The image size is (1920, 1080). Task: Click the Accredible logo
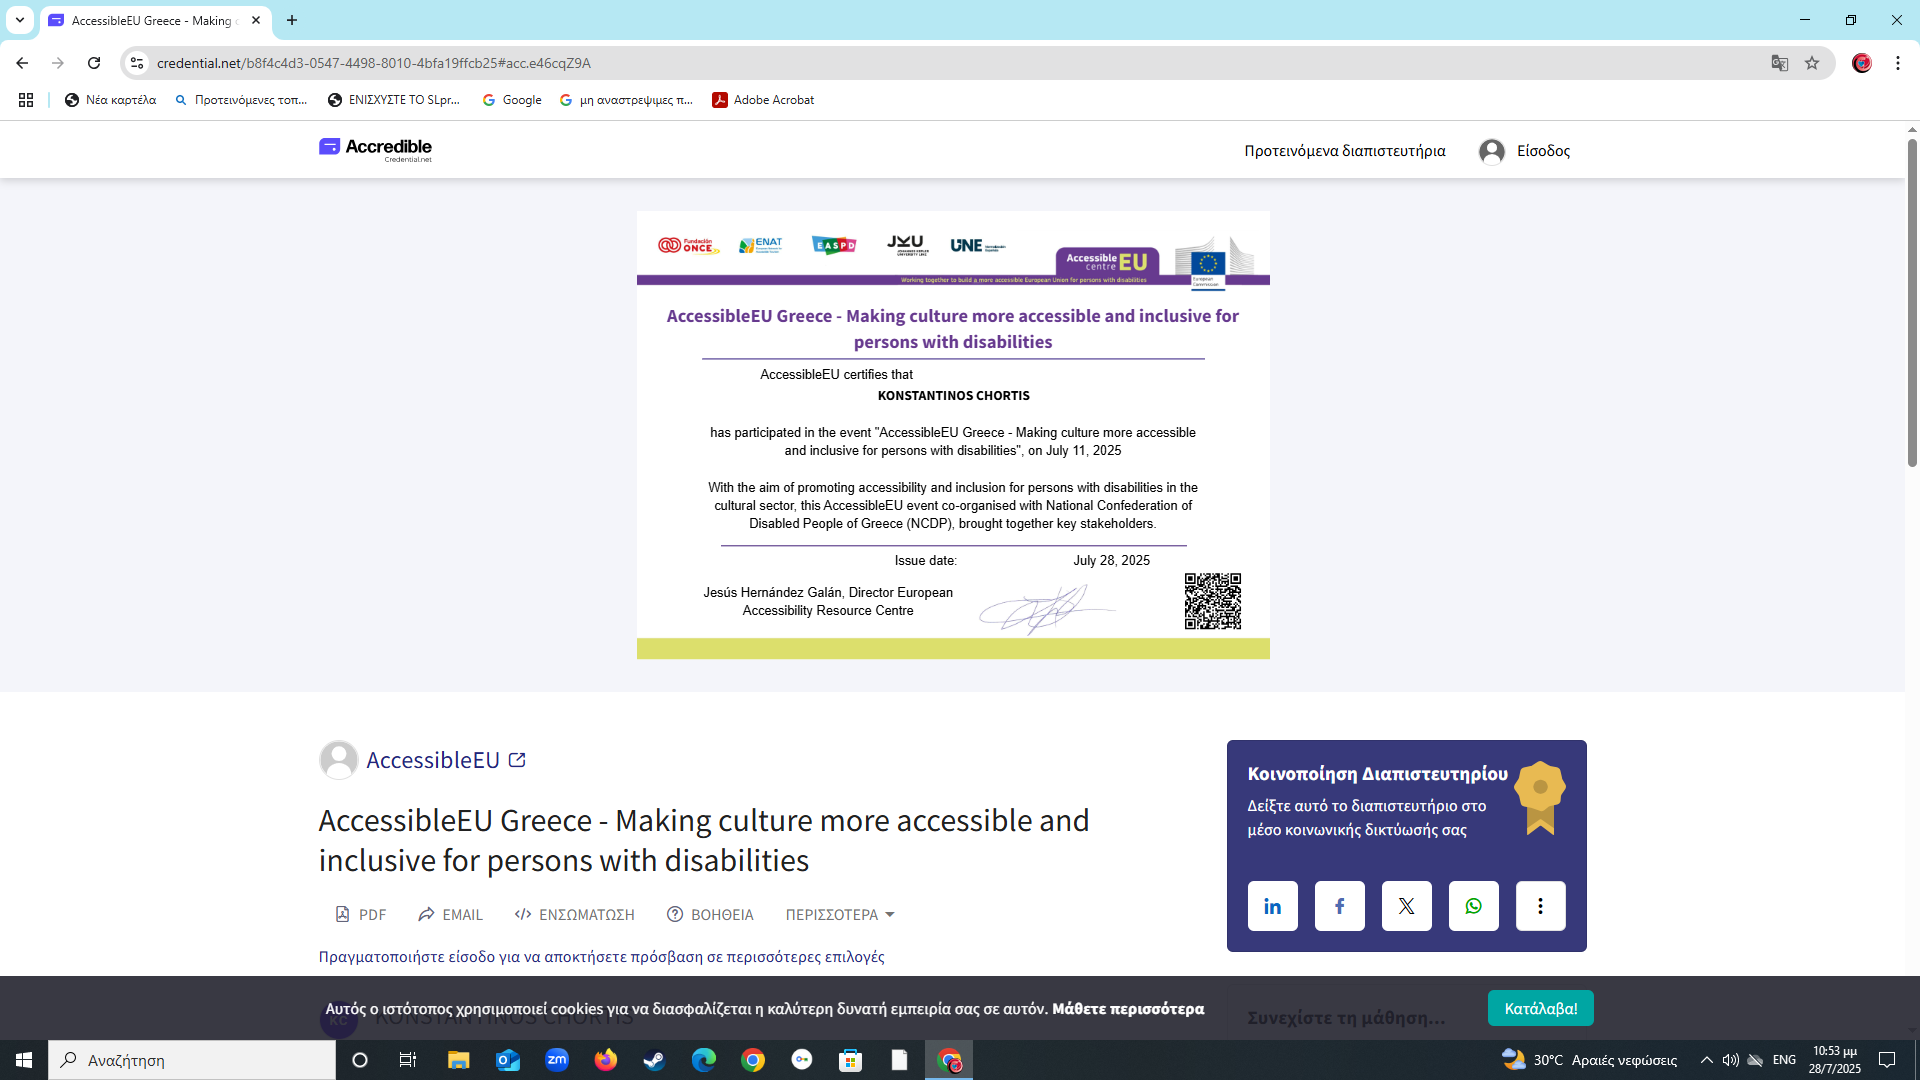coord(375,150)
